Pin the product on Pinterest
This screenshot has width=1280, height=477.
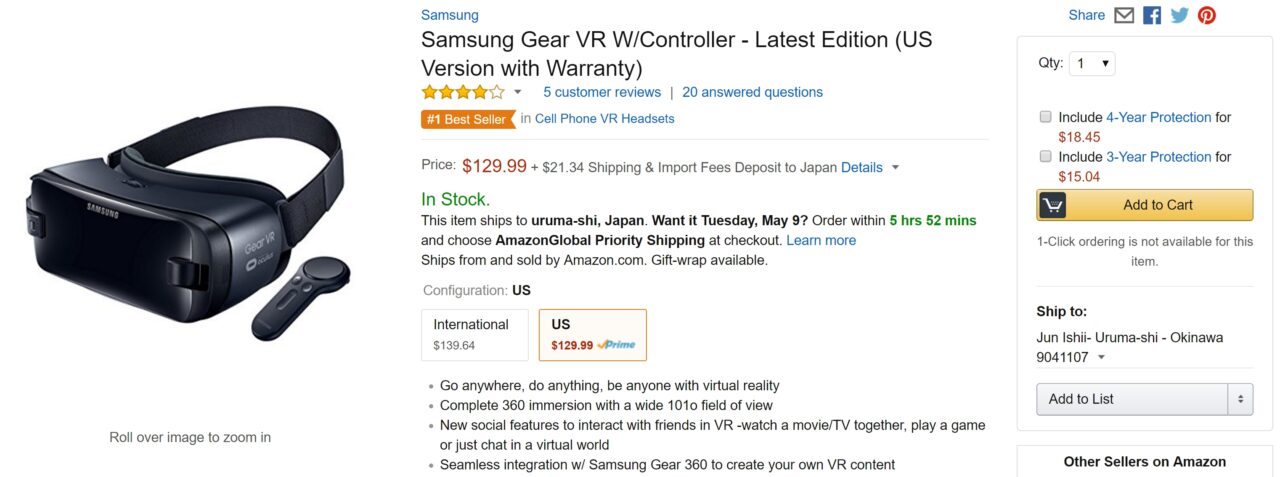click(x=1207, y=15)
